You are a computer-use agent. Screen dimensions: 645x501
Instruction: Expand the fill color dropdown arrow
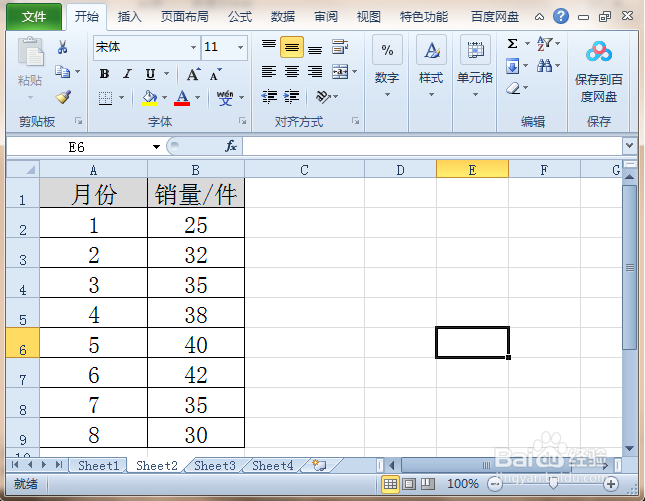(165, 98)
